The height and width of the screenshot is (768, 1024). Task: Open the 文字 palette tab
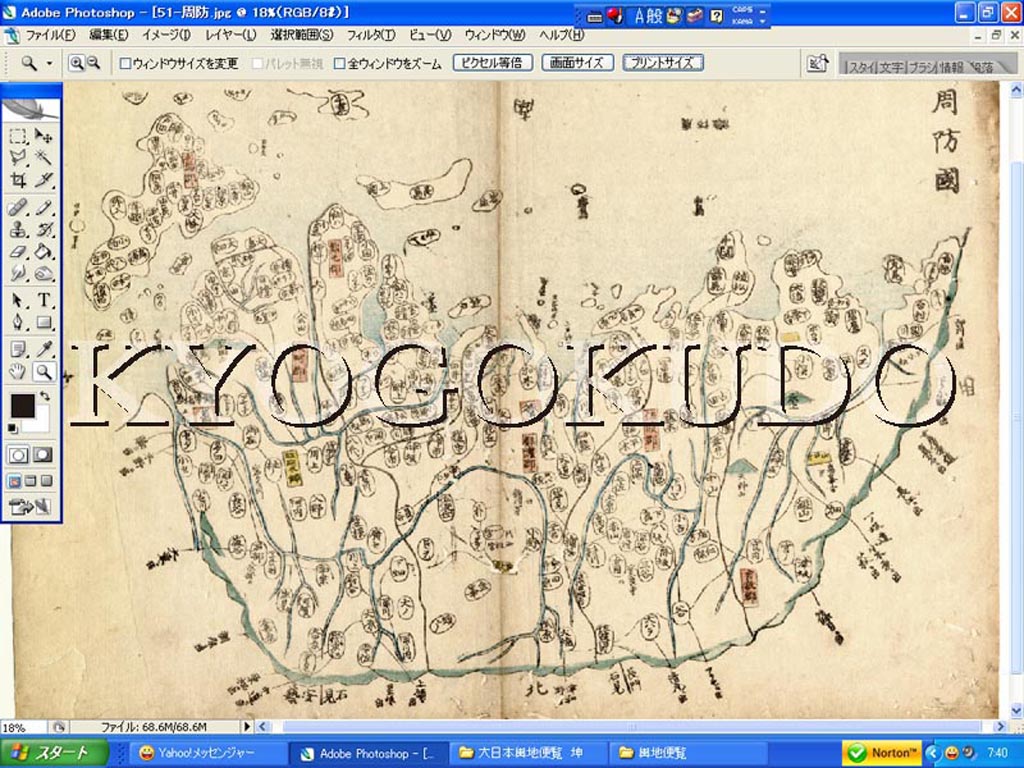(891, 67)
